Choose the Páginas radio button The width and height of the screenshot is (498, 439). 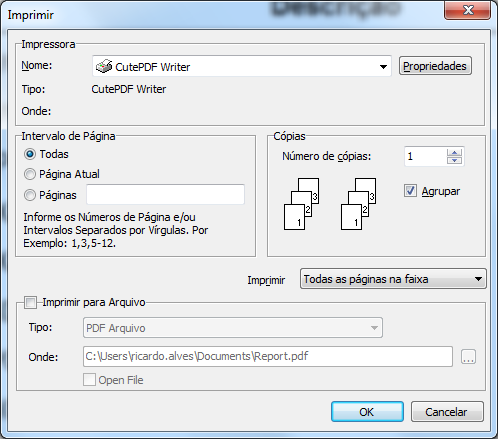click(x=30, y=195)
